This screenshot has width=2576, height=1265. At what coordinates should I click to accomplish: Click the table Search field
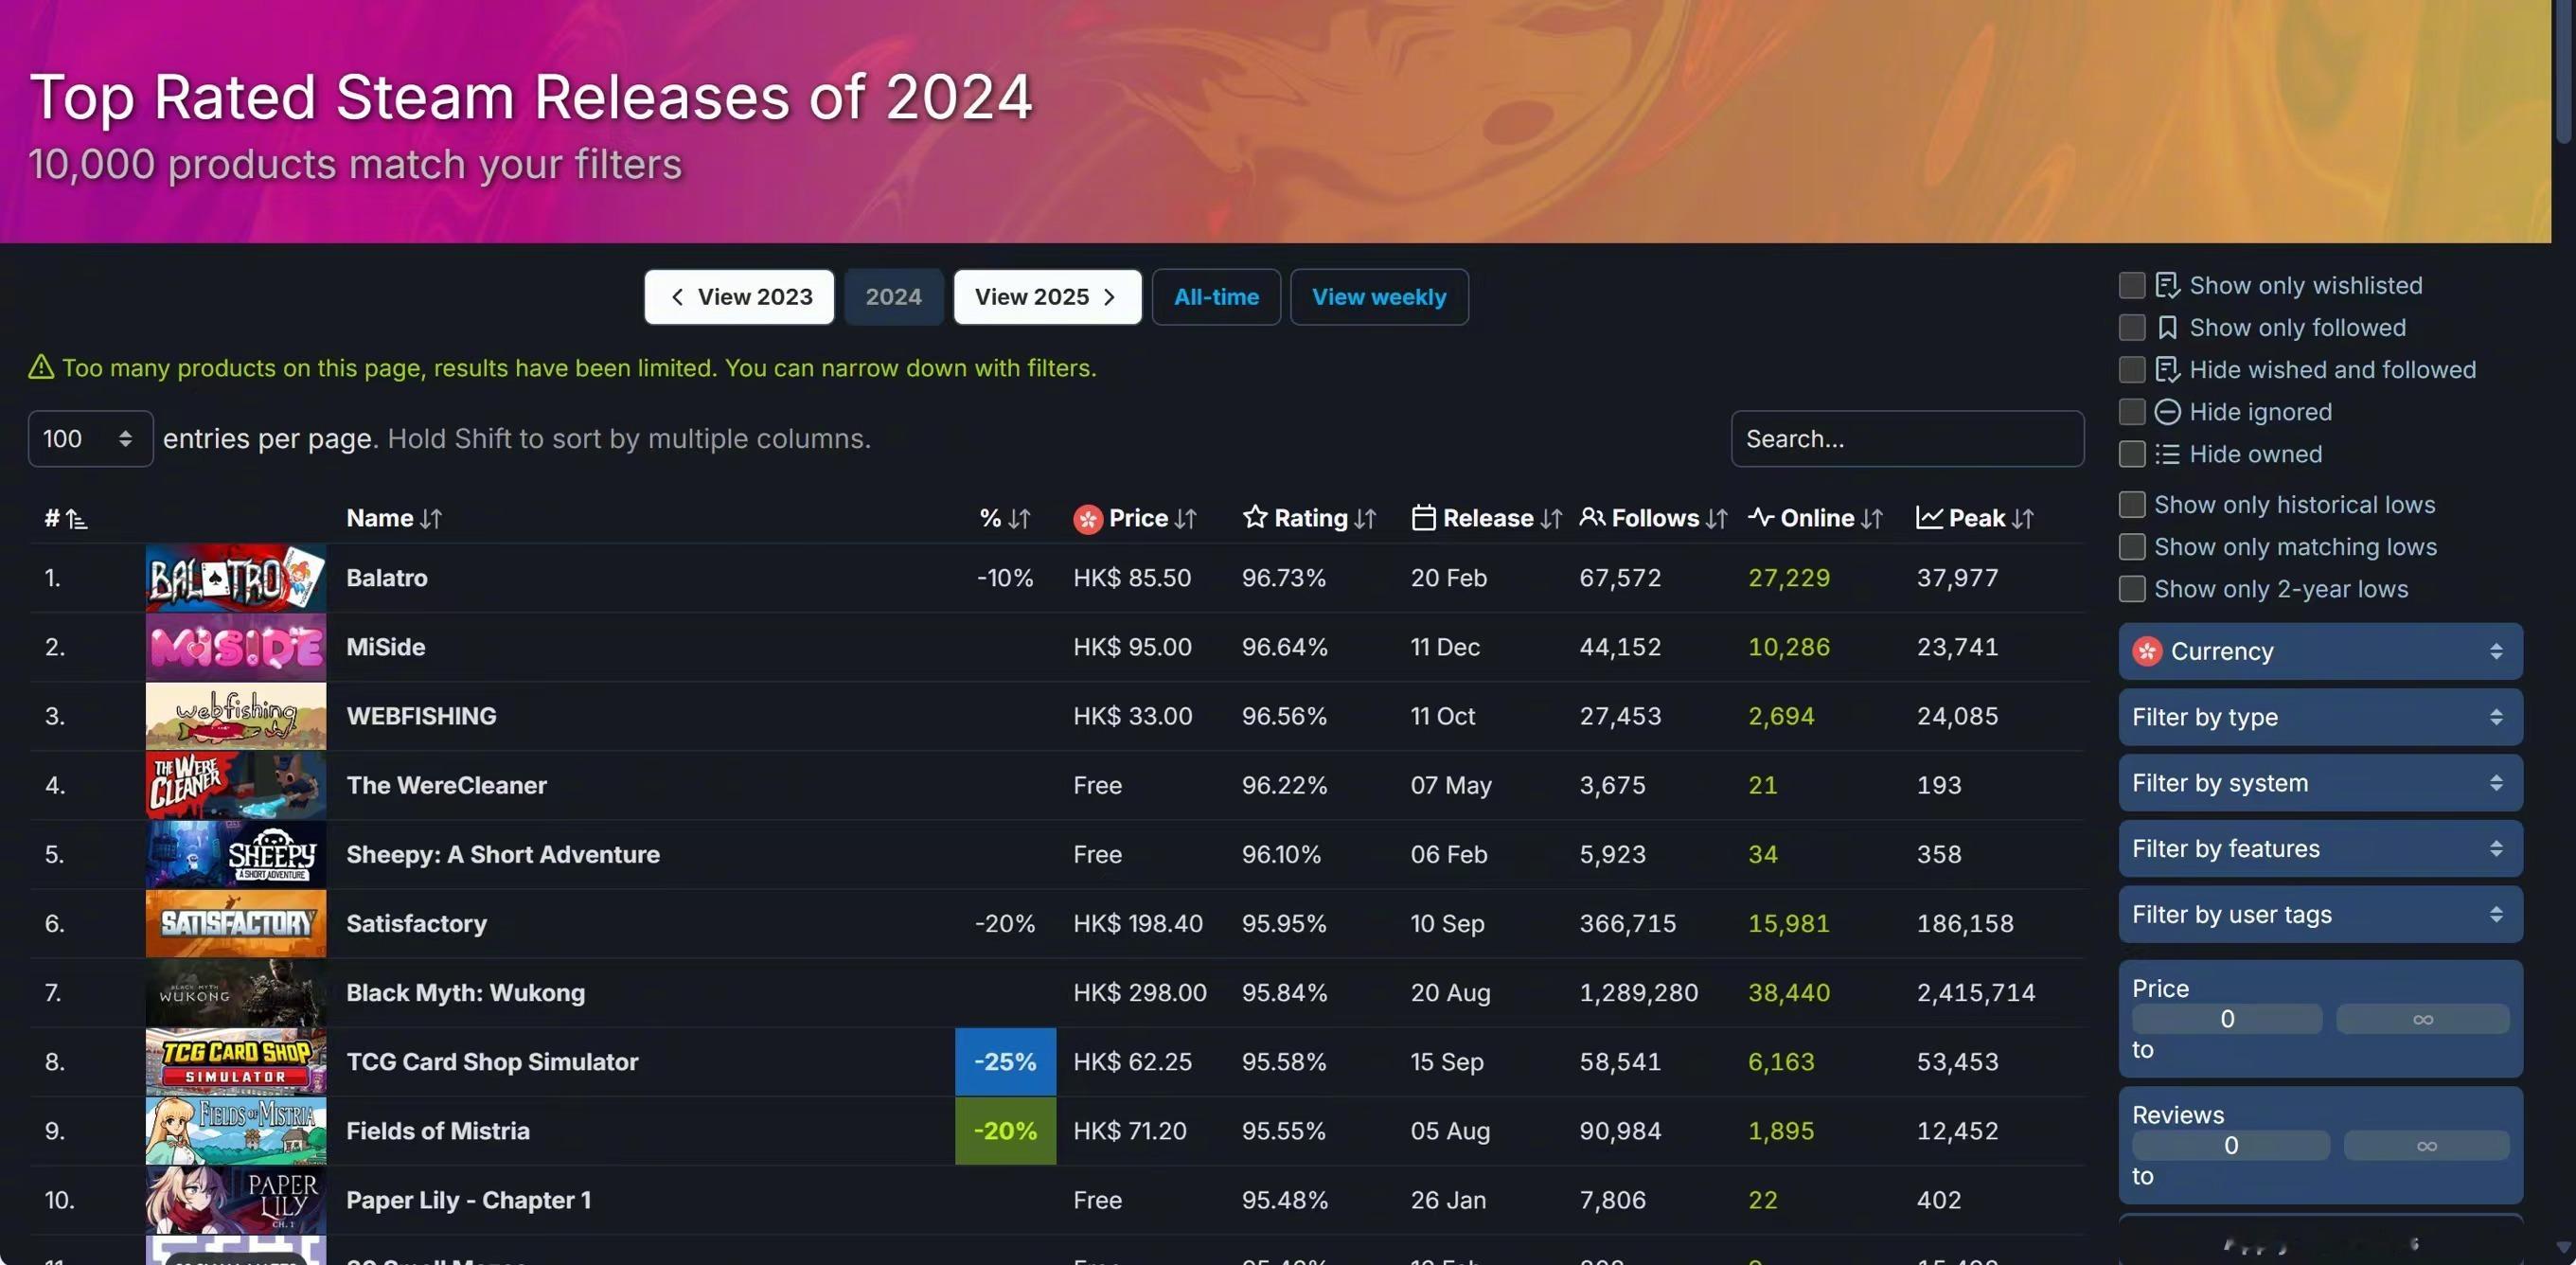[1907, 438]
